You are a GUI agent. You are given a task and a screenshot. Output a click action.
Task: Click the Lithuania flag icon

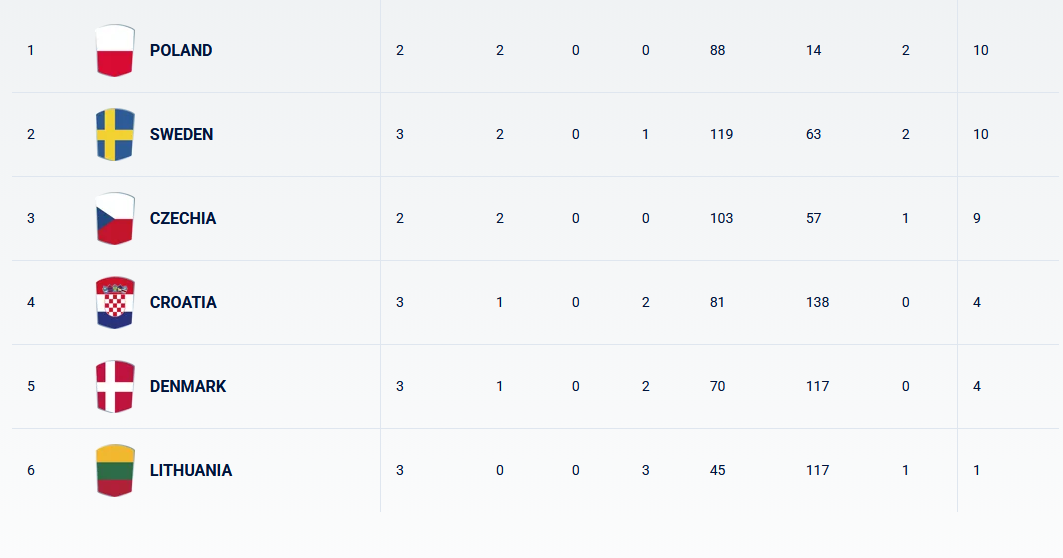[114, 470]
